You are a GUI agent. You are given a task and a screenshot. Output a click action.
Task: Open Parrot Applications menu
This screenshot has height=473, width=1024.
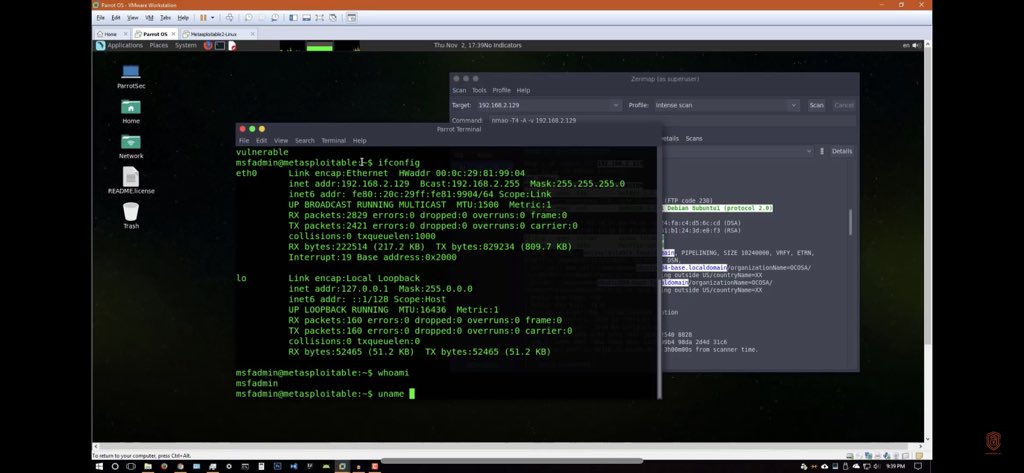pyautogui.click(x=125, y=45)
